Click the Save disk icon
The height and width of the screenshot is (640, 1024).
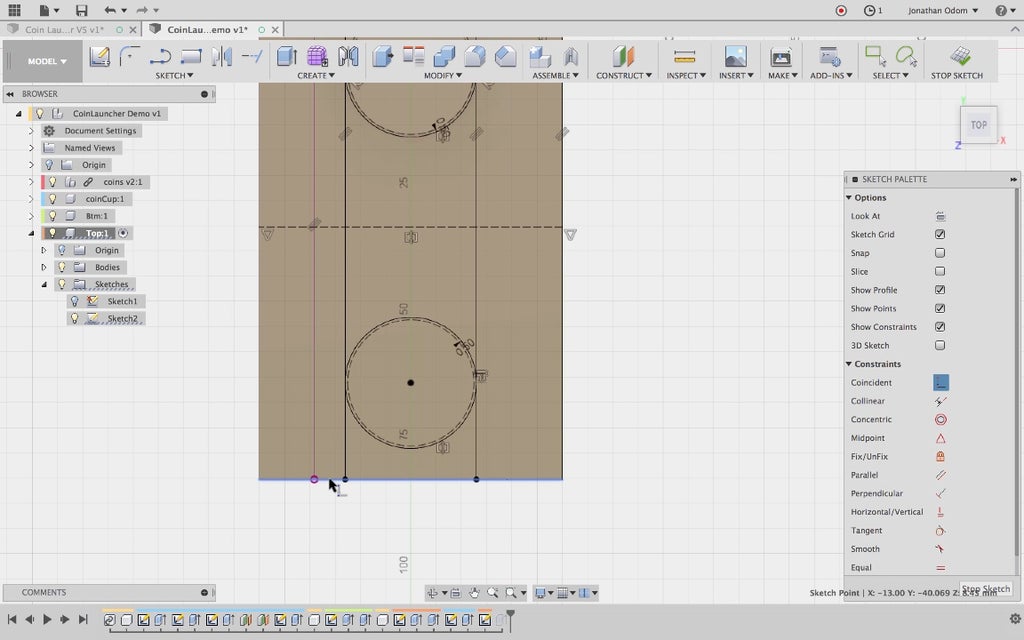click(81, 11)
